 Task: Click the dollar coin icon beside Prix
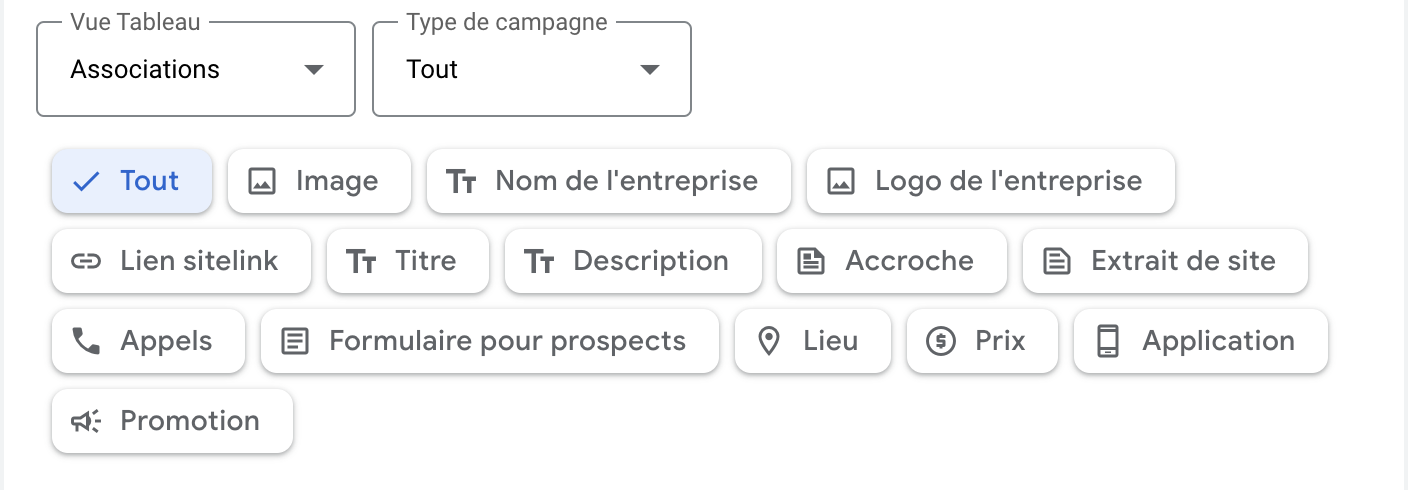(941, 341)
